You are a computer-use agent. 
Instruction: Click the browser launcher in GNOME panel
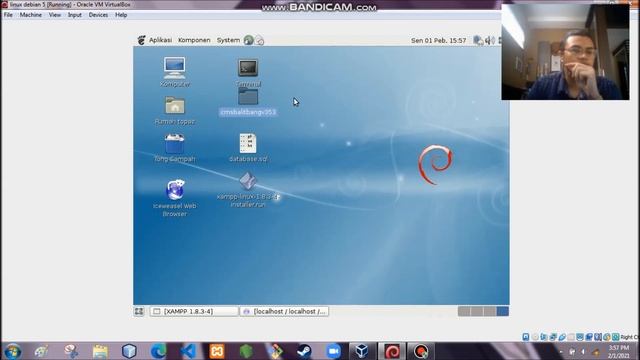coord(248,40)
